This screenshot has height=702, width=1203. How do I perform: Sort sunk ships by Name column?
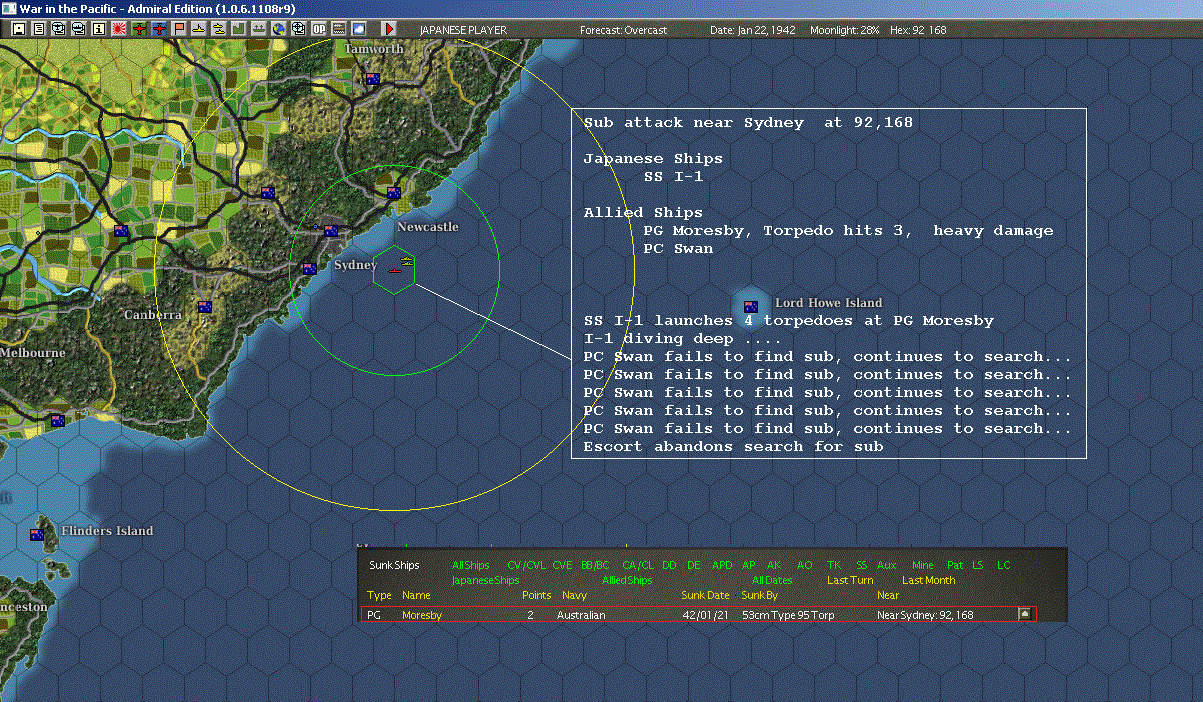click(x=416, y=595)
